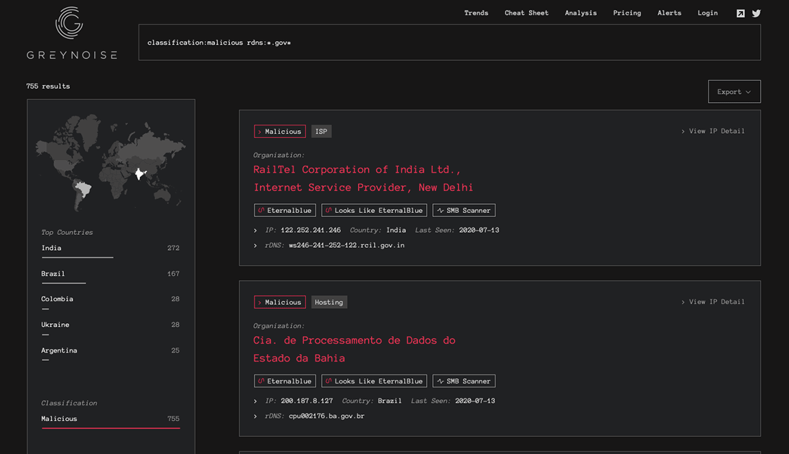Click Looks Like EternalBlue tag on Bahia result
Screen dimensions: 789x454
tap(374, 381)
